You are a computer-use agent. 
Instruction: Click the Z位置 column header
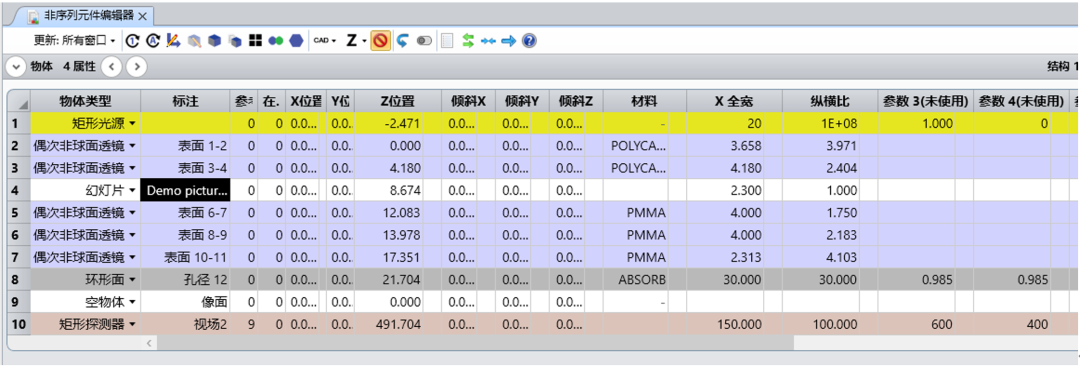397,101
